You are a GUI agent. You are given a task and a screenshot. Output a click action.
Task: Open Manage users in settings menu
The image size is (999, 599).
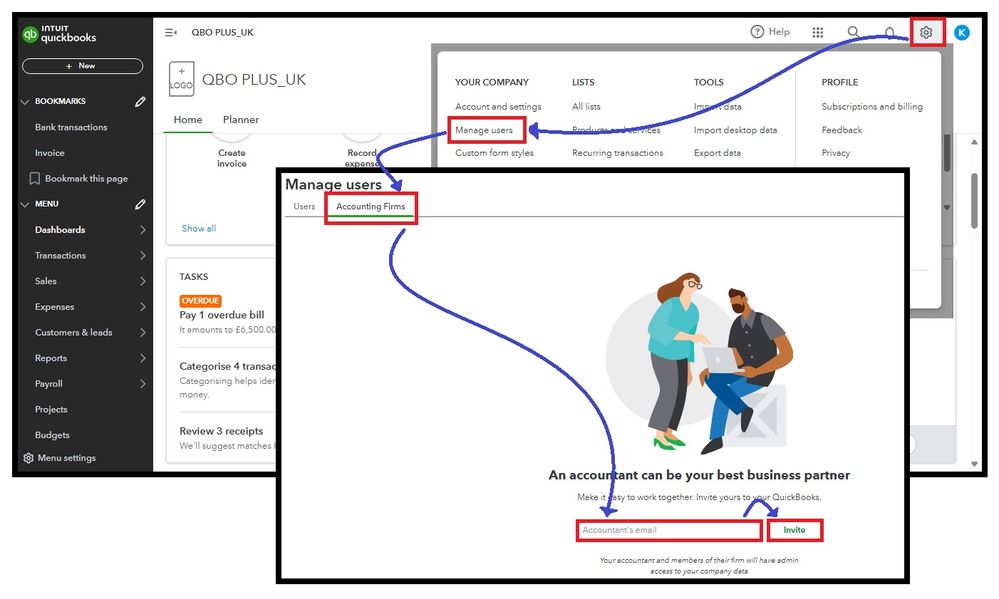(x=484, y=130)
